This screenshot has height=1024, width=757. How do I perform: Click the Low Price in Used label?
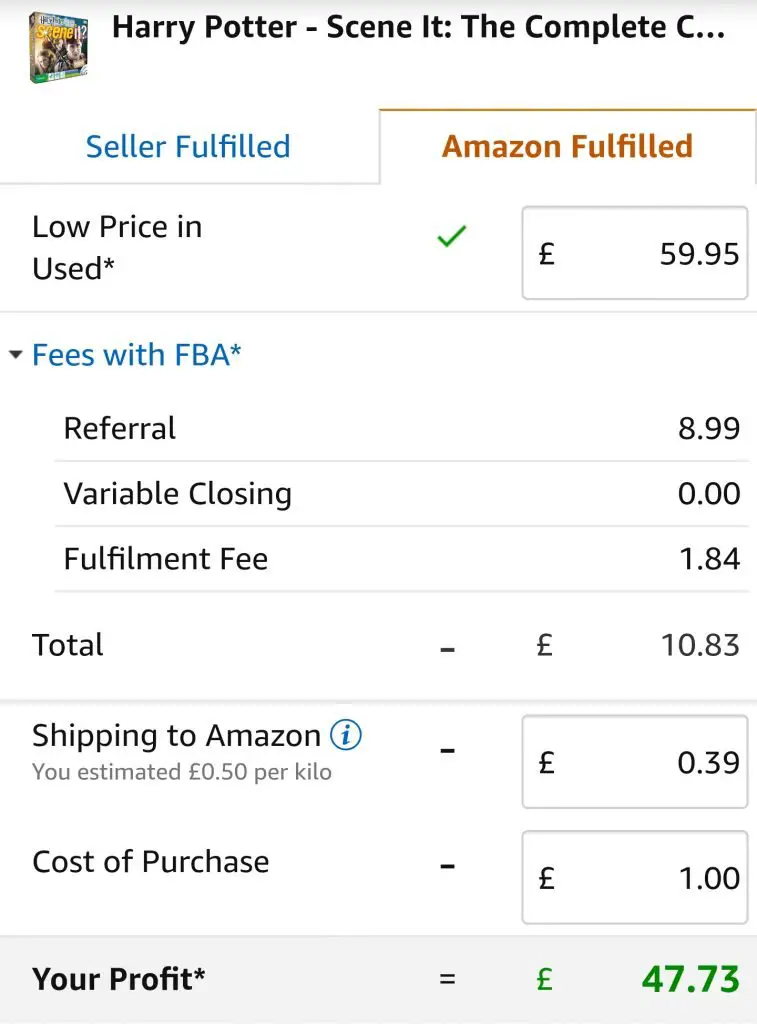118,248
